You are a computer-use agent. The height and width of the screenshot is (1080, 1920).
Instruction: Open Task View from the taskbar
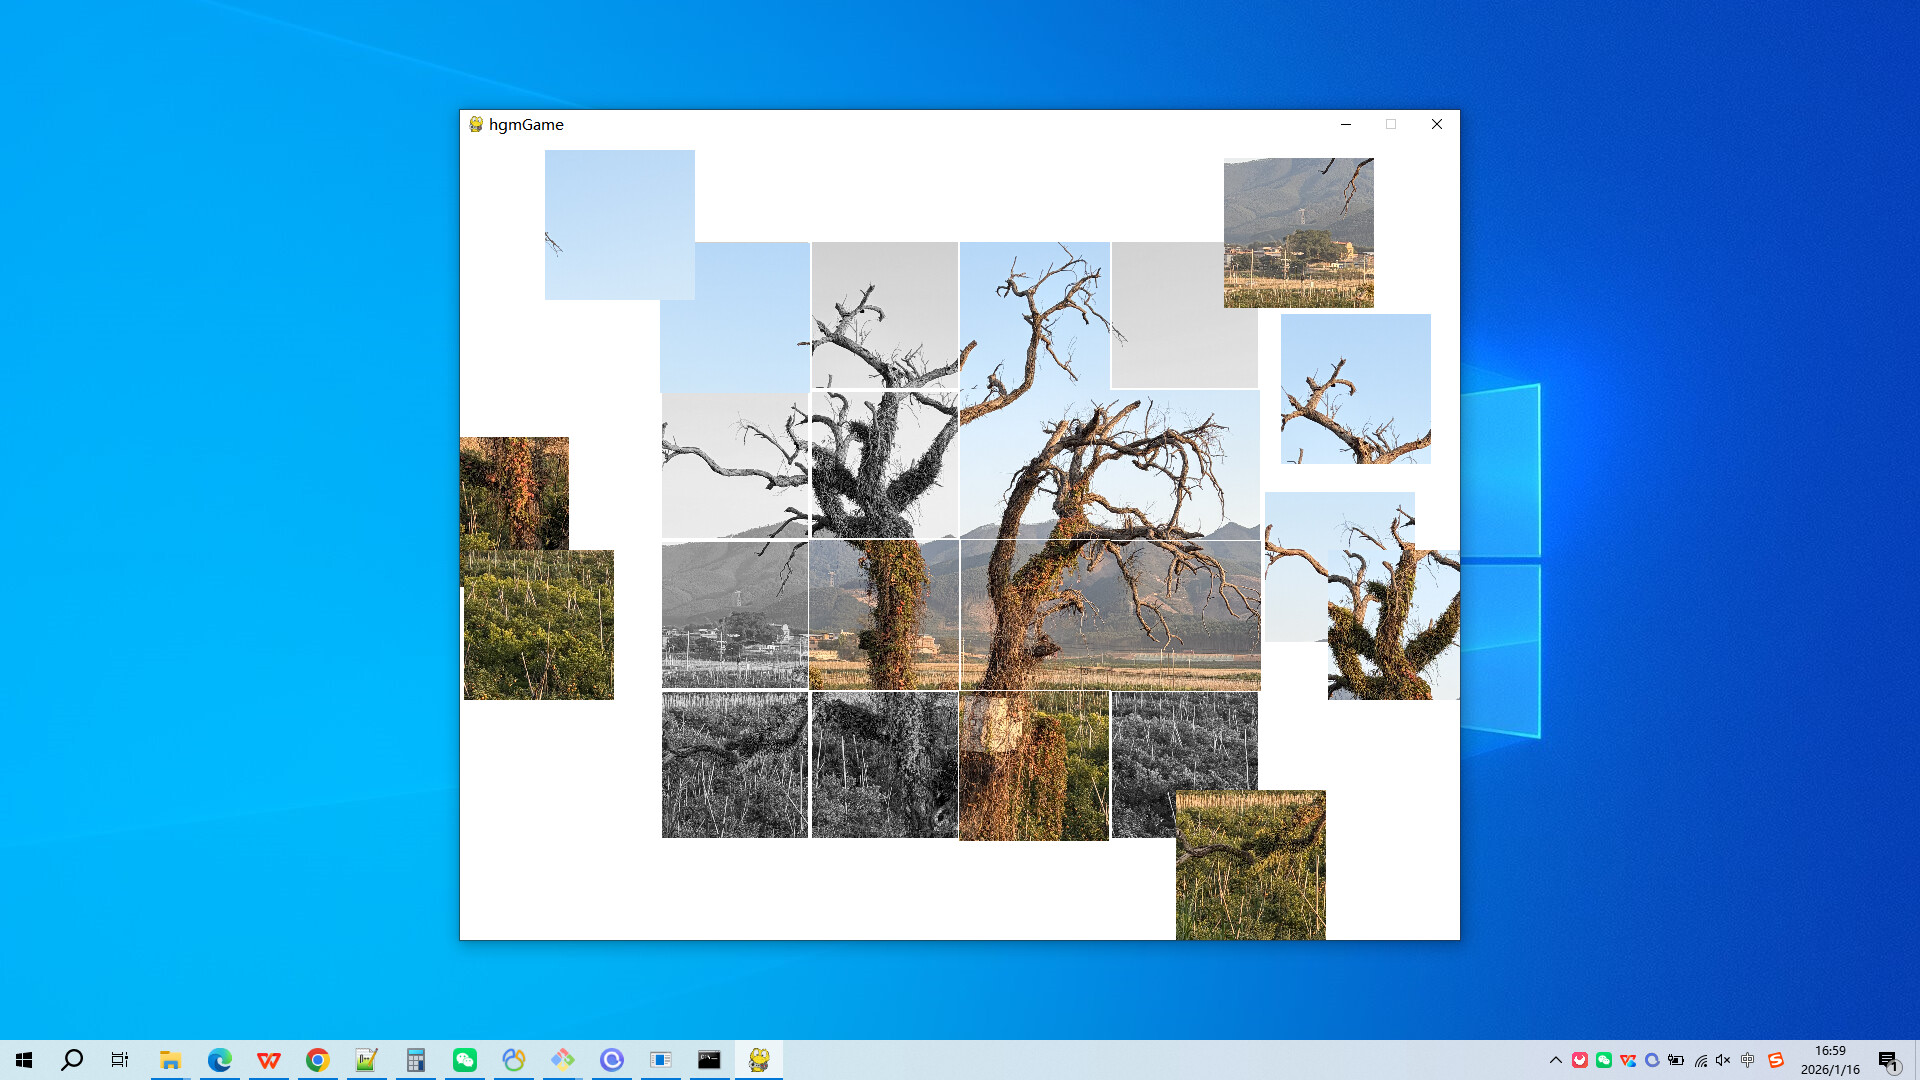[x=119, y=1059]
